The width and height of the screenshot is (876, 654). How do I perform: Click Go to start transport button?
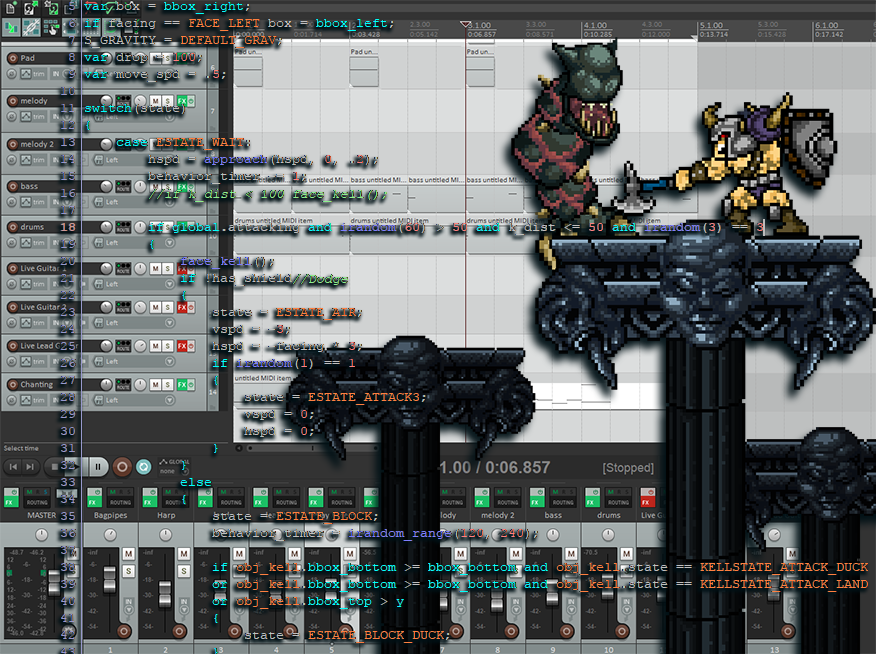13,467
